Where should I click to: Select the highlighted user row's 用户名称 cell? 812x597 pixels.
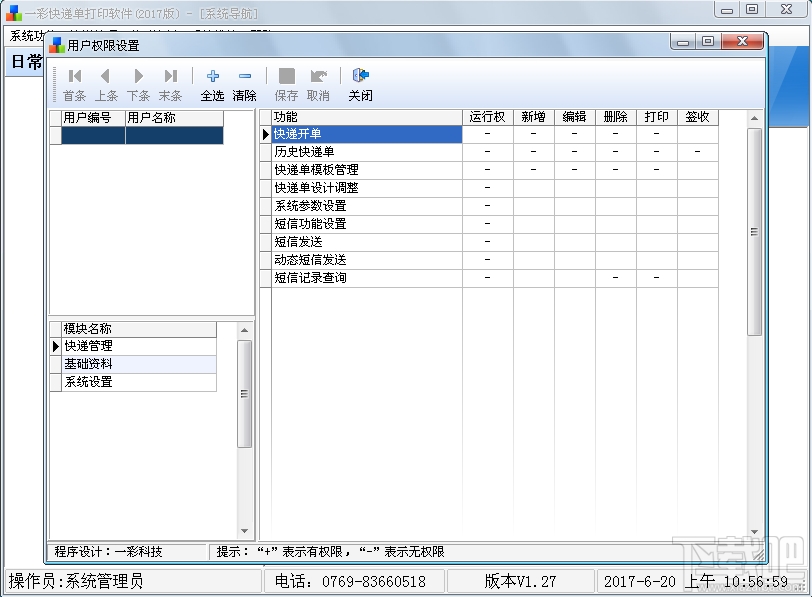[x=175, y=135]
